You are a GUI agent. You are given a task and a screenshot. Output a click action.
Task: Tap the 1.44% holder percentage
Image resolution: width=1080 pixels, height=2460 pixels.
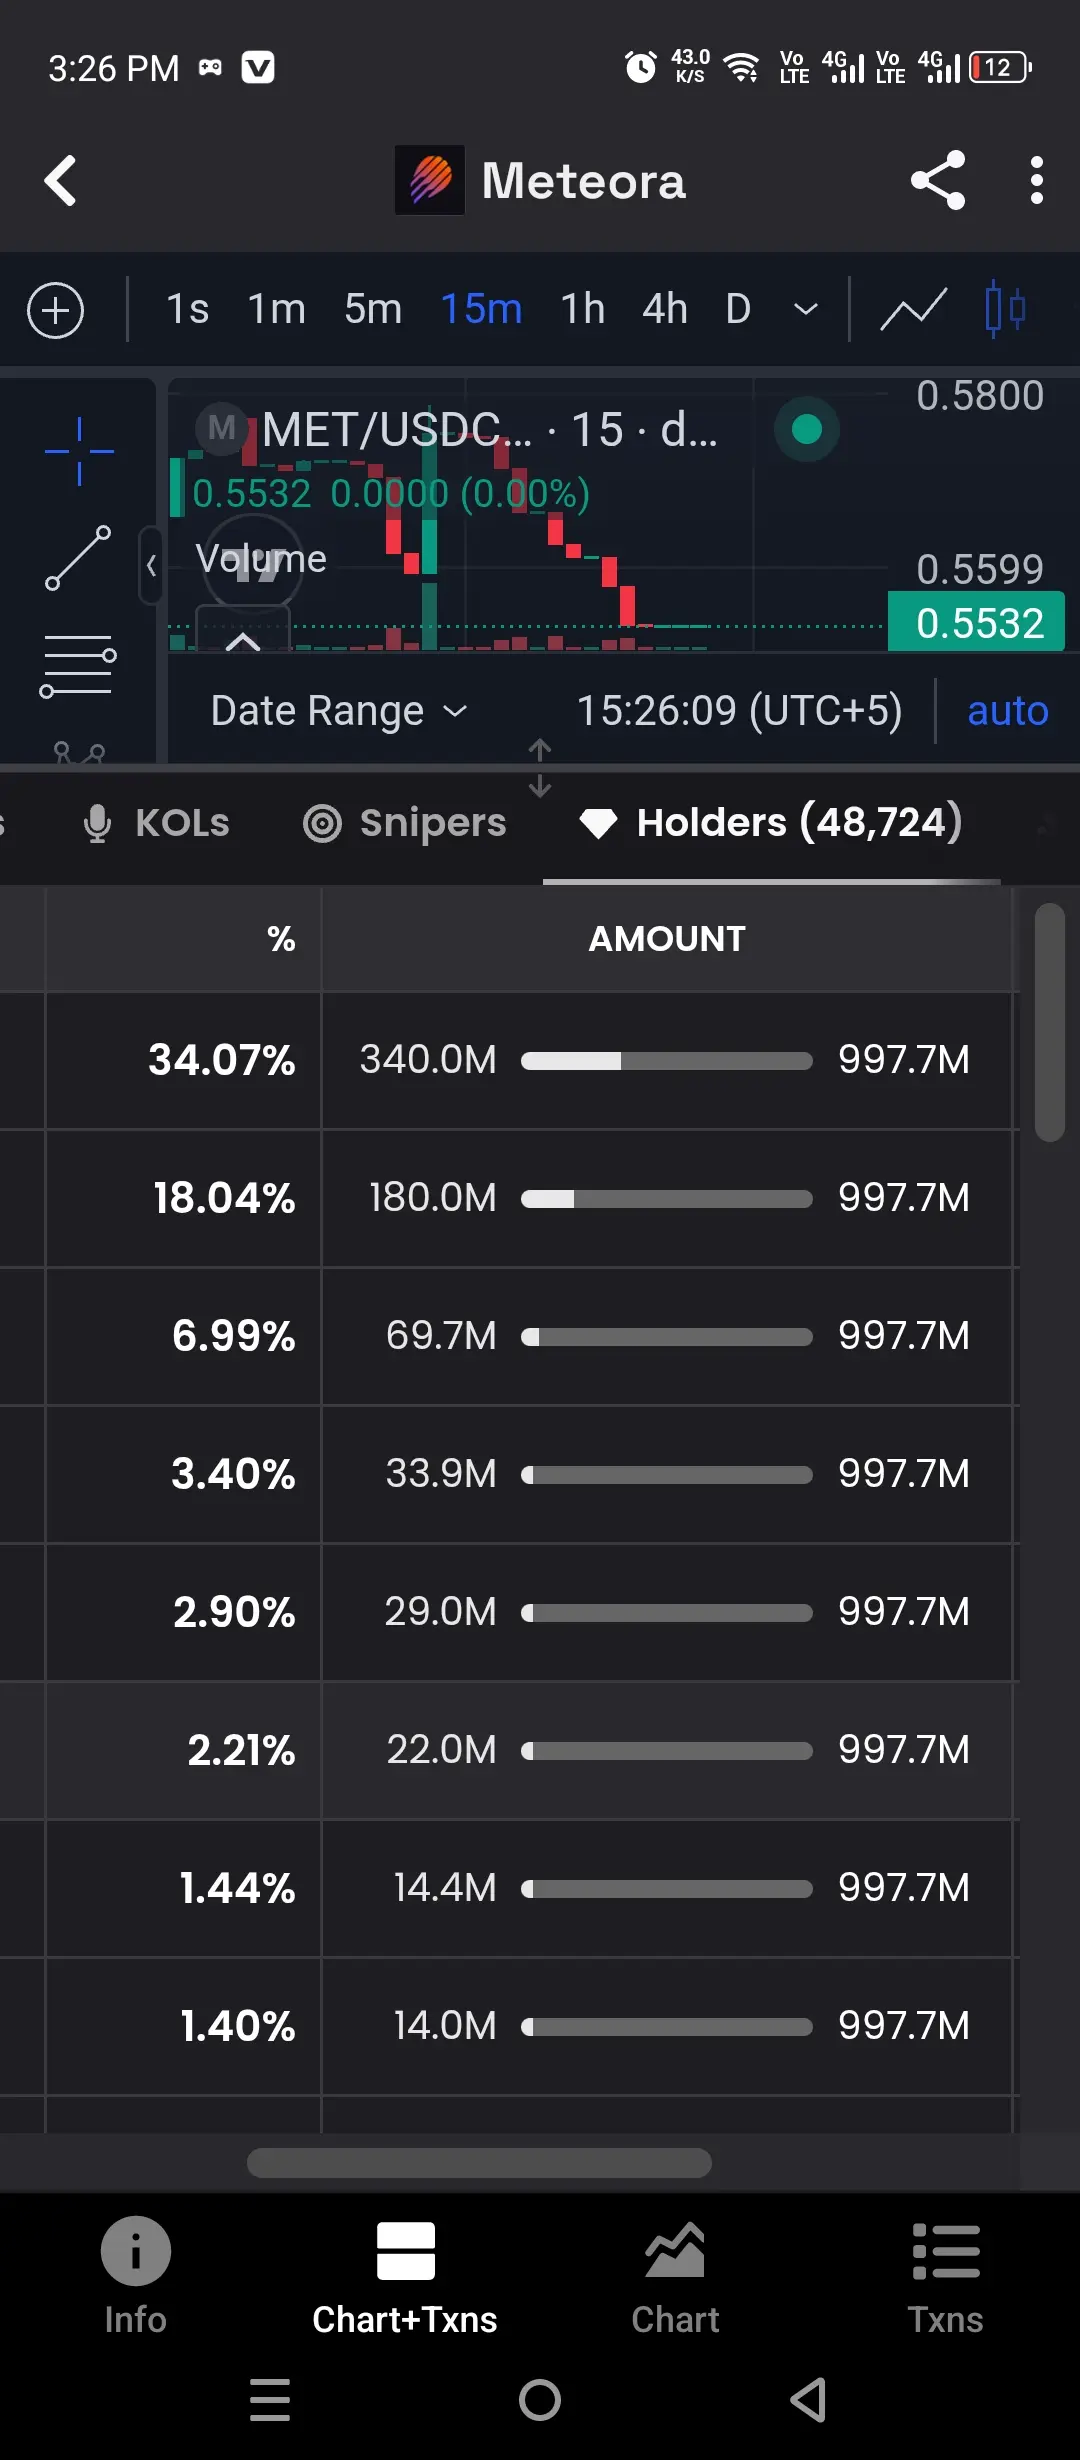point(237,1888)
